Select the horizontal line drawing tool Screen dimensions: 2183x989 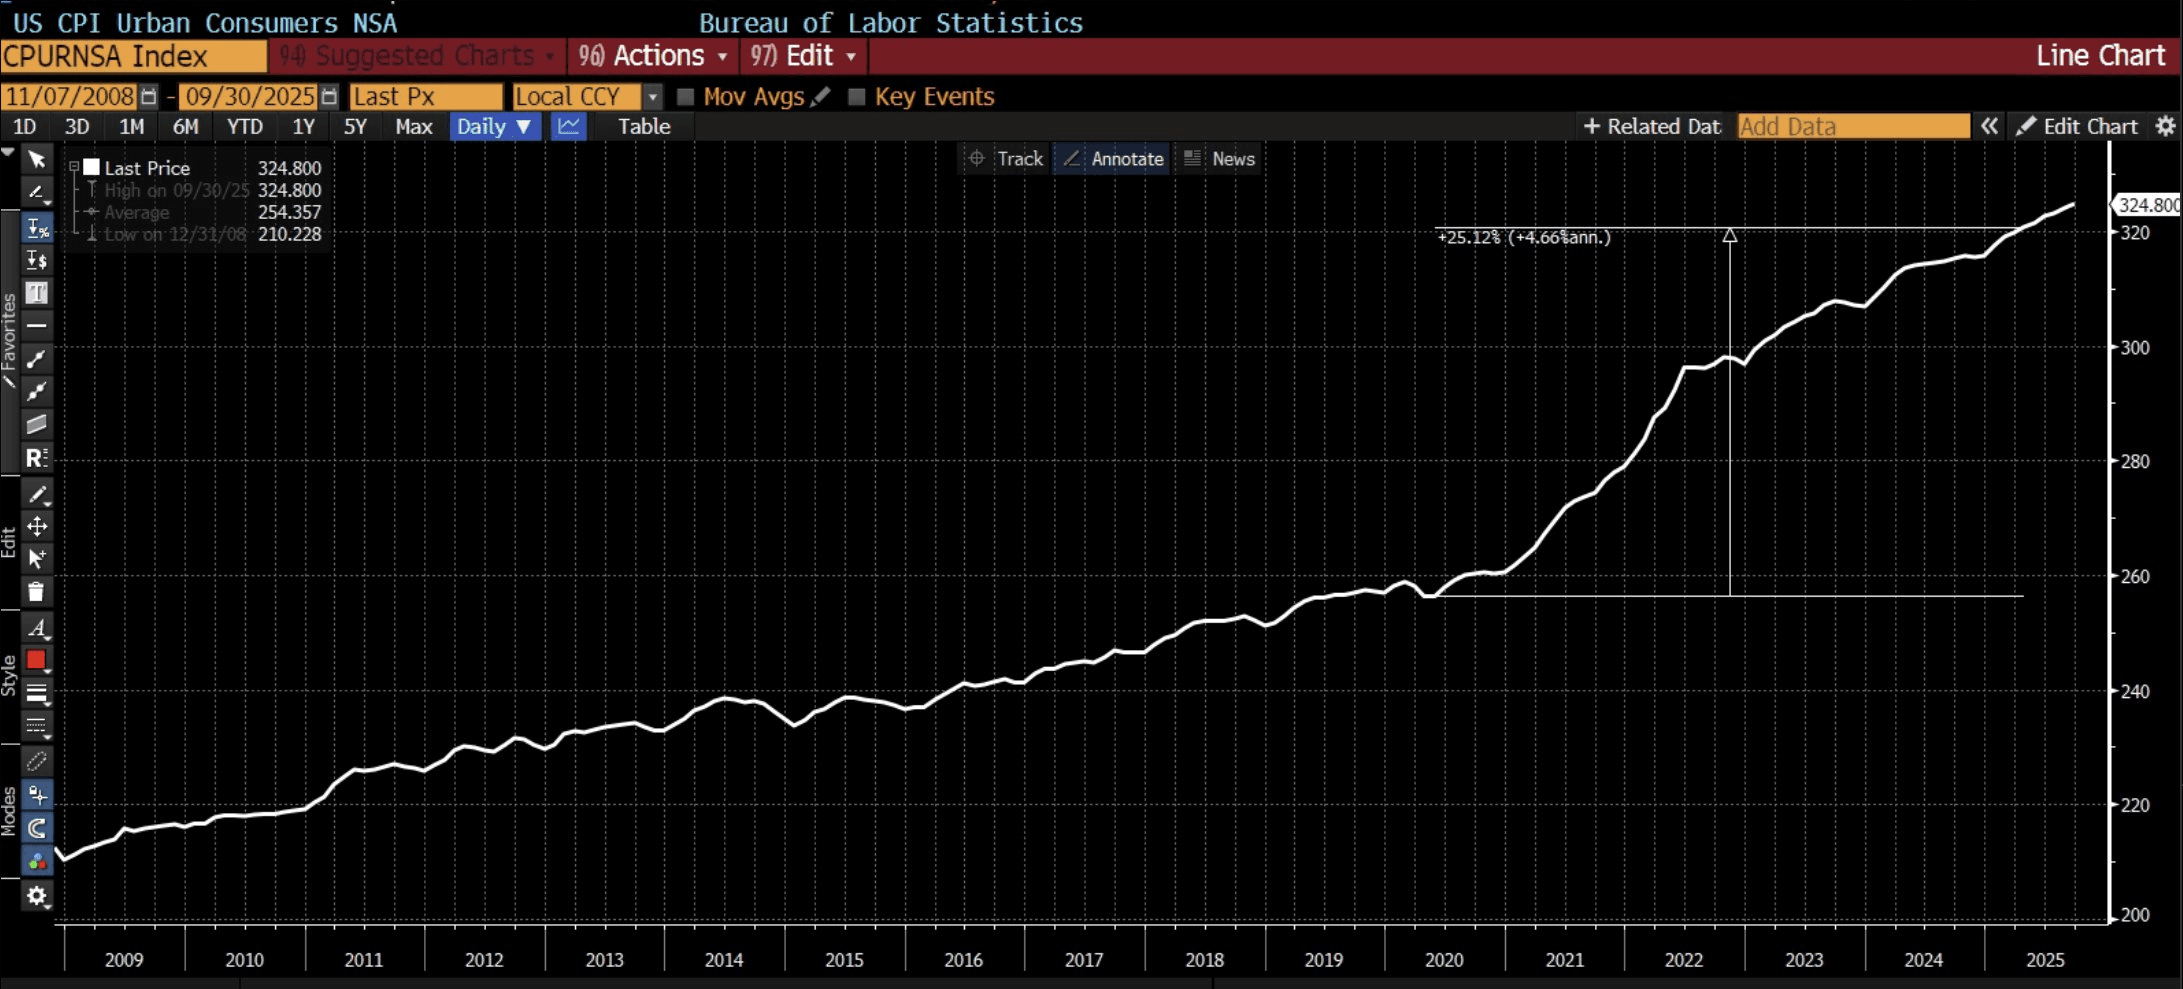tap(37, 326)
